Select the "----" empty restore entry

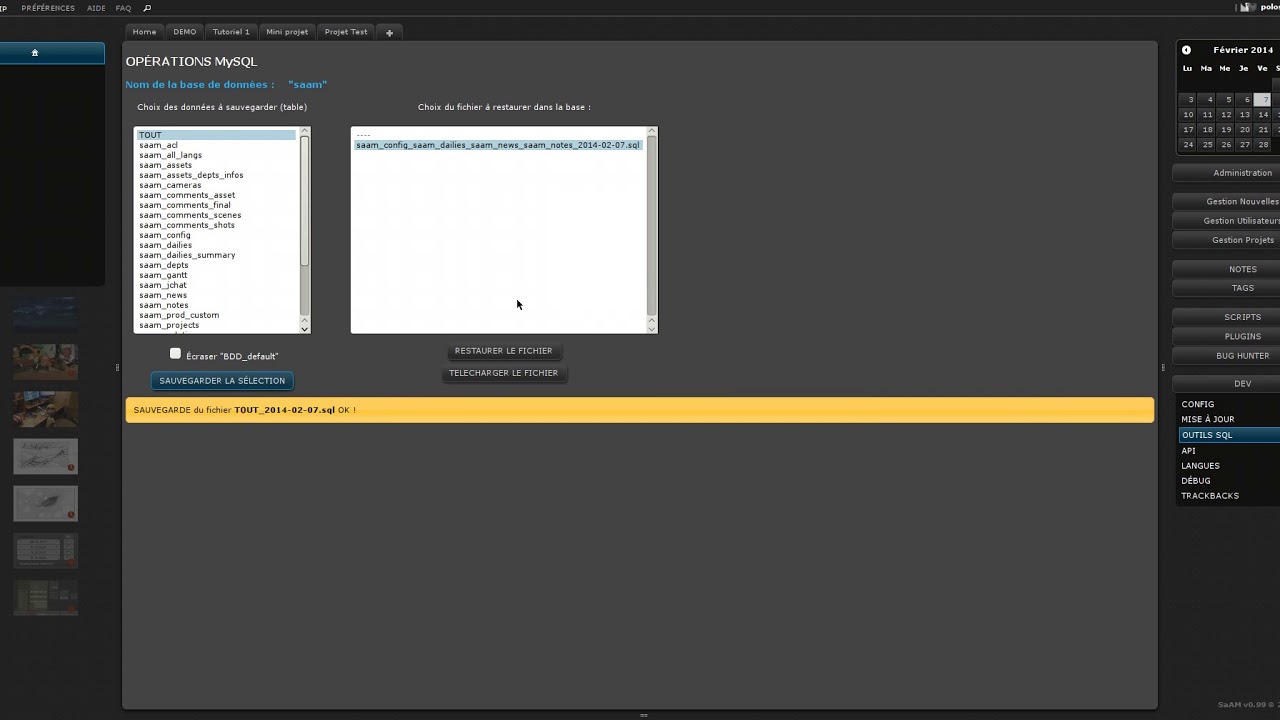498,135
